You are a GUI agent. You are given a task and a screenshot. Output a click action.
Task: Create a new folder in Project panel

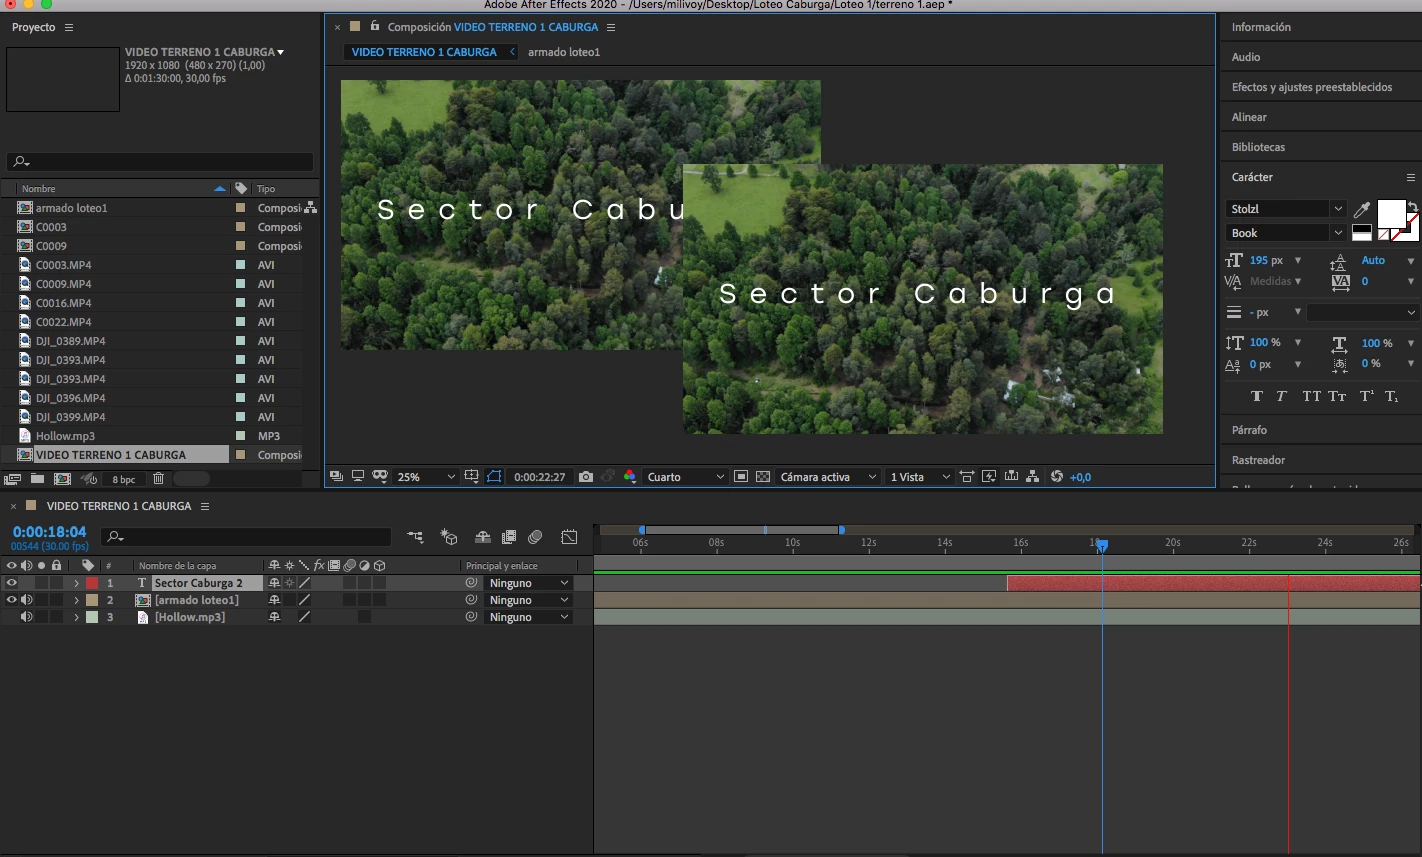tap(37, 480)
